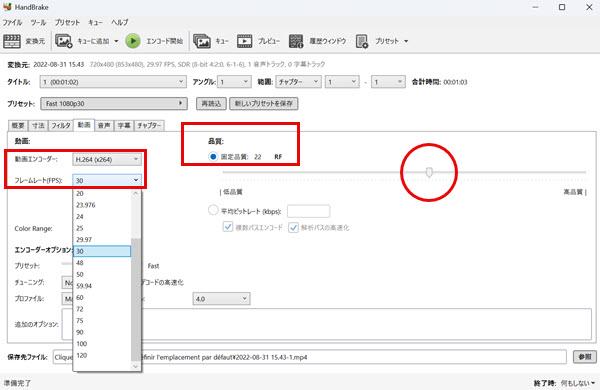Viewport: 600px width, 390px height.
Task: Expand the level 4.0 dropdown
Action: pos(221,299)
